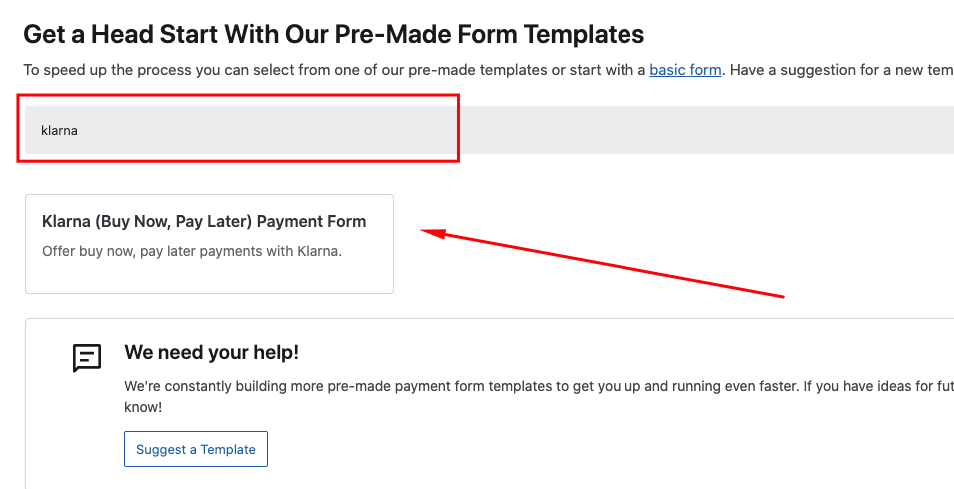Click the We need your help heading
Image resolution: width=954 pixels, height=489 pixels.
211,352
